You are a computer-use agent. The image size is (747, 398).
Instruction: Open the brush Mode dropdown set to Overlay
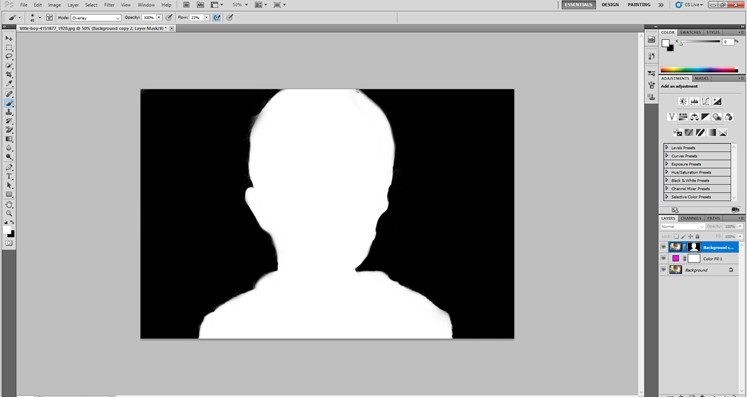96,18
